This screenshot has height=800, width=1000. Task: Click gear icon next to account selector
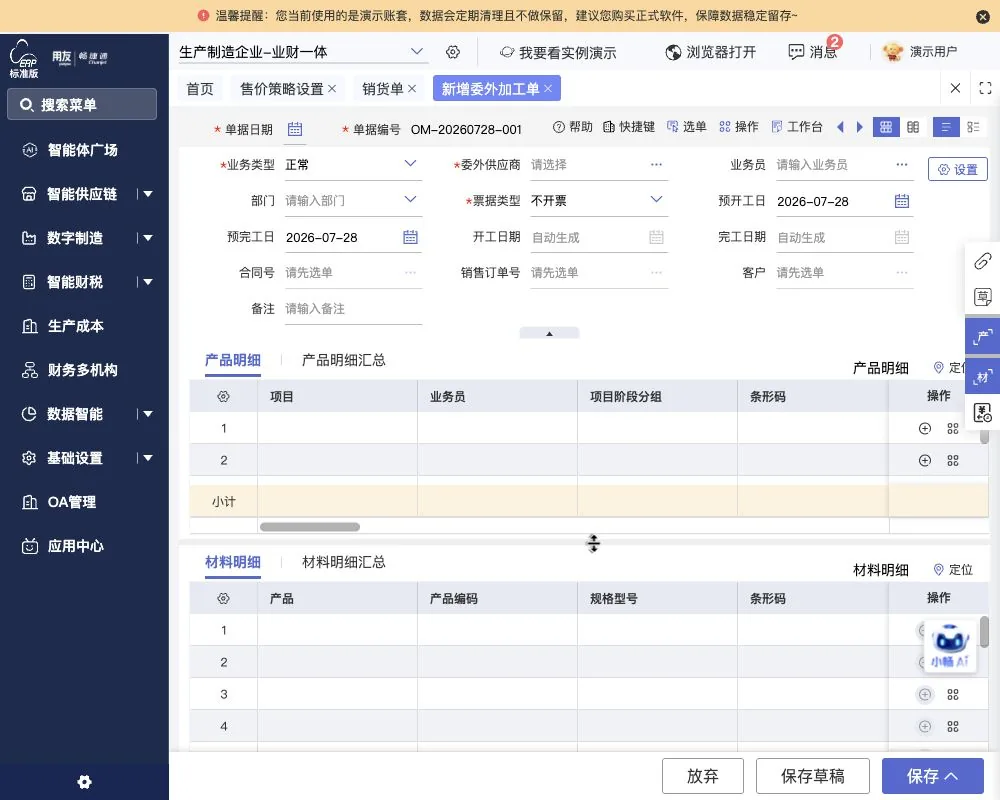pos(453,52)
